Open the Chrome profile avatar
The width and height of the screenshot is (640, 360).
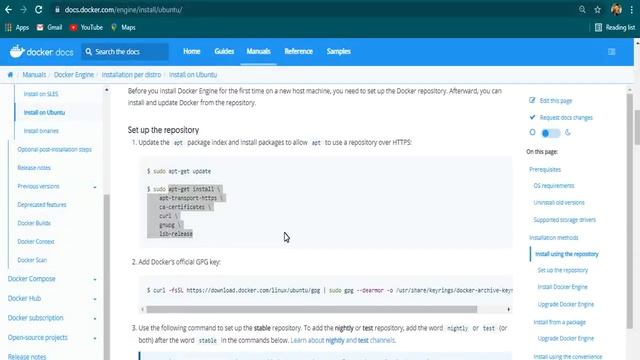pyautogui.click(x=616, y=9)
